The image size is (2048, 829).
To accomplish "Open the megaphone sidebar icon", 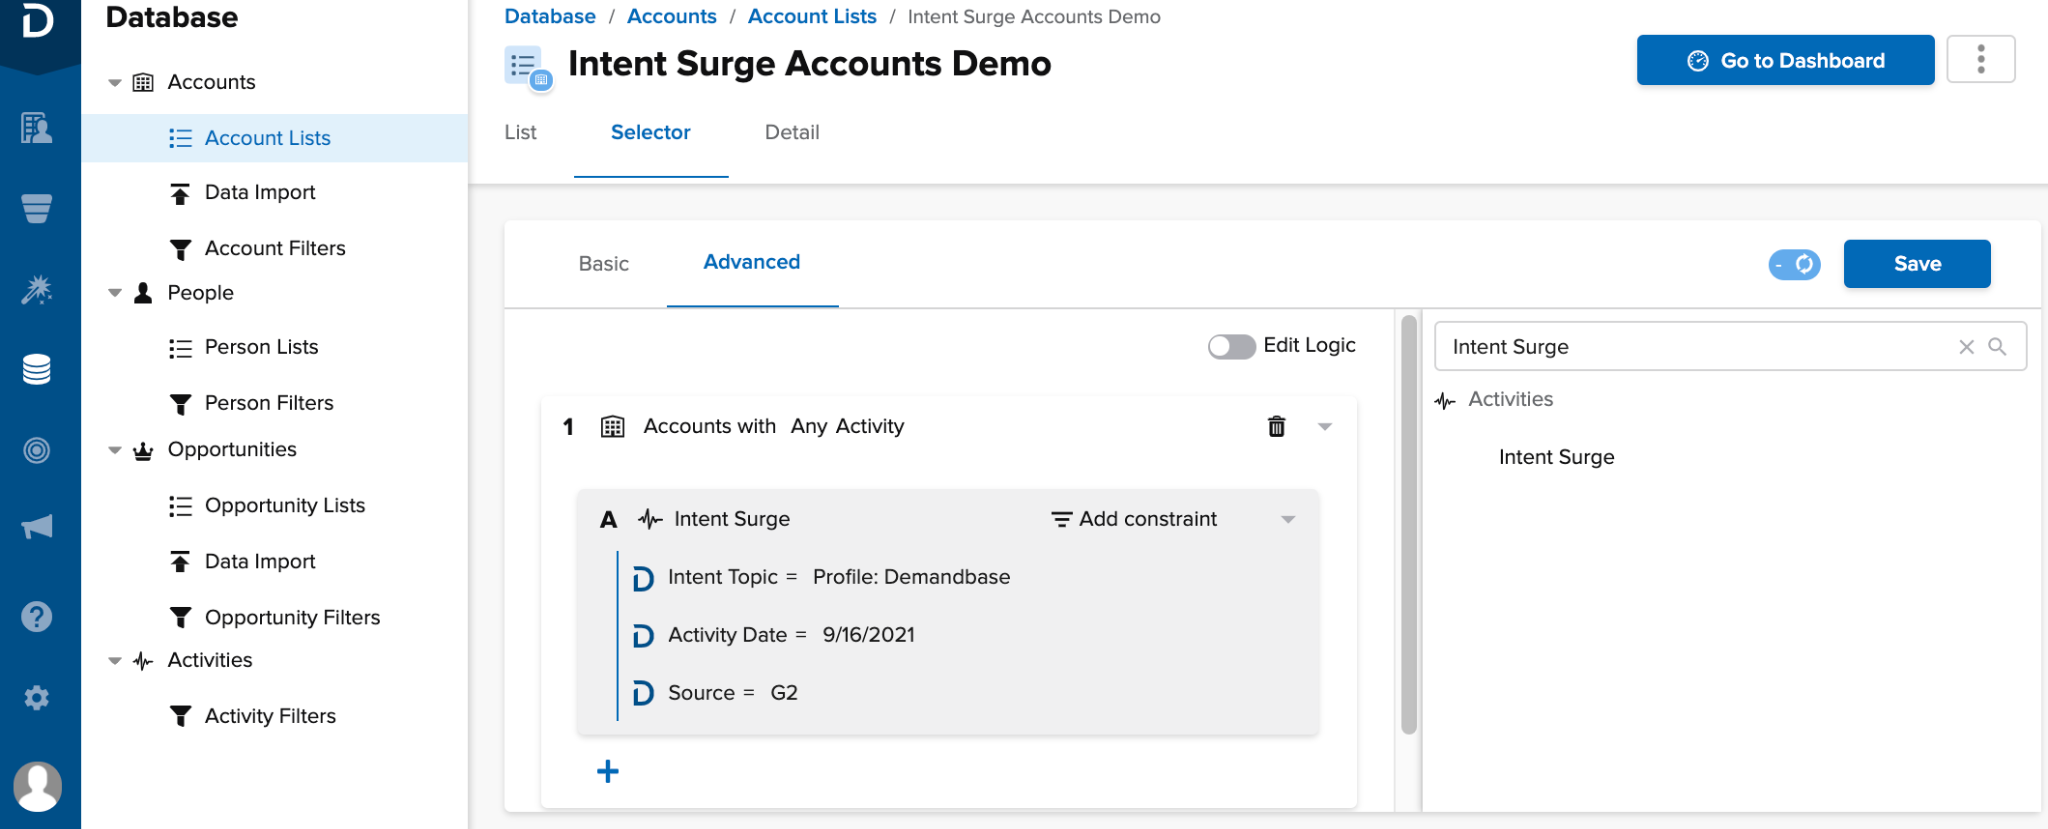I will [37, 527].
